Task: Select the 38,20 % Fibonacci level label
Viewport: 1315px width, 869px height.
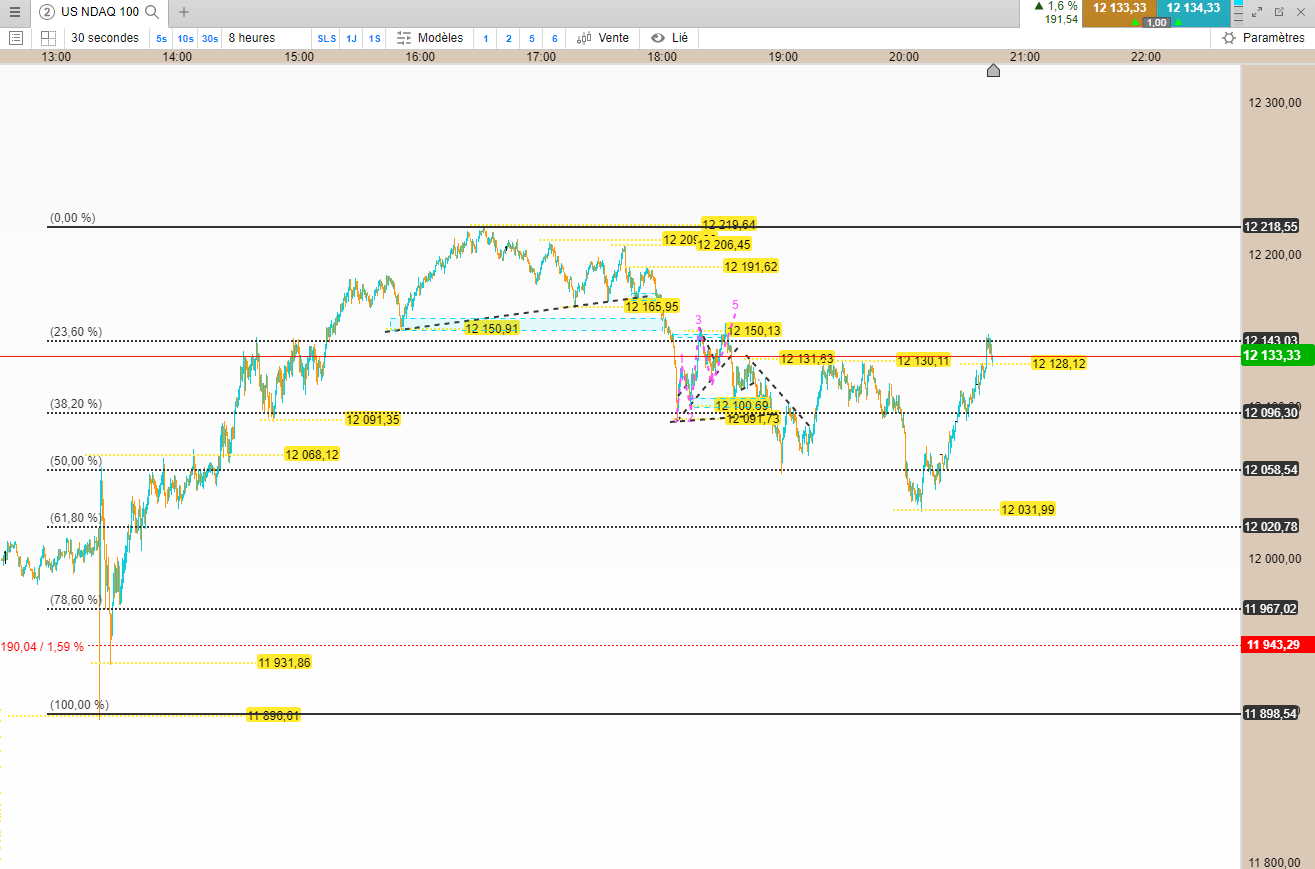Action: [76, 404]
